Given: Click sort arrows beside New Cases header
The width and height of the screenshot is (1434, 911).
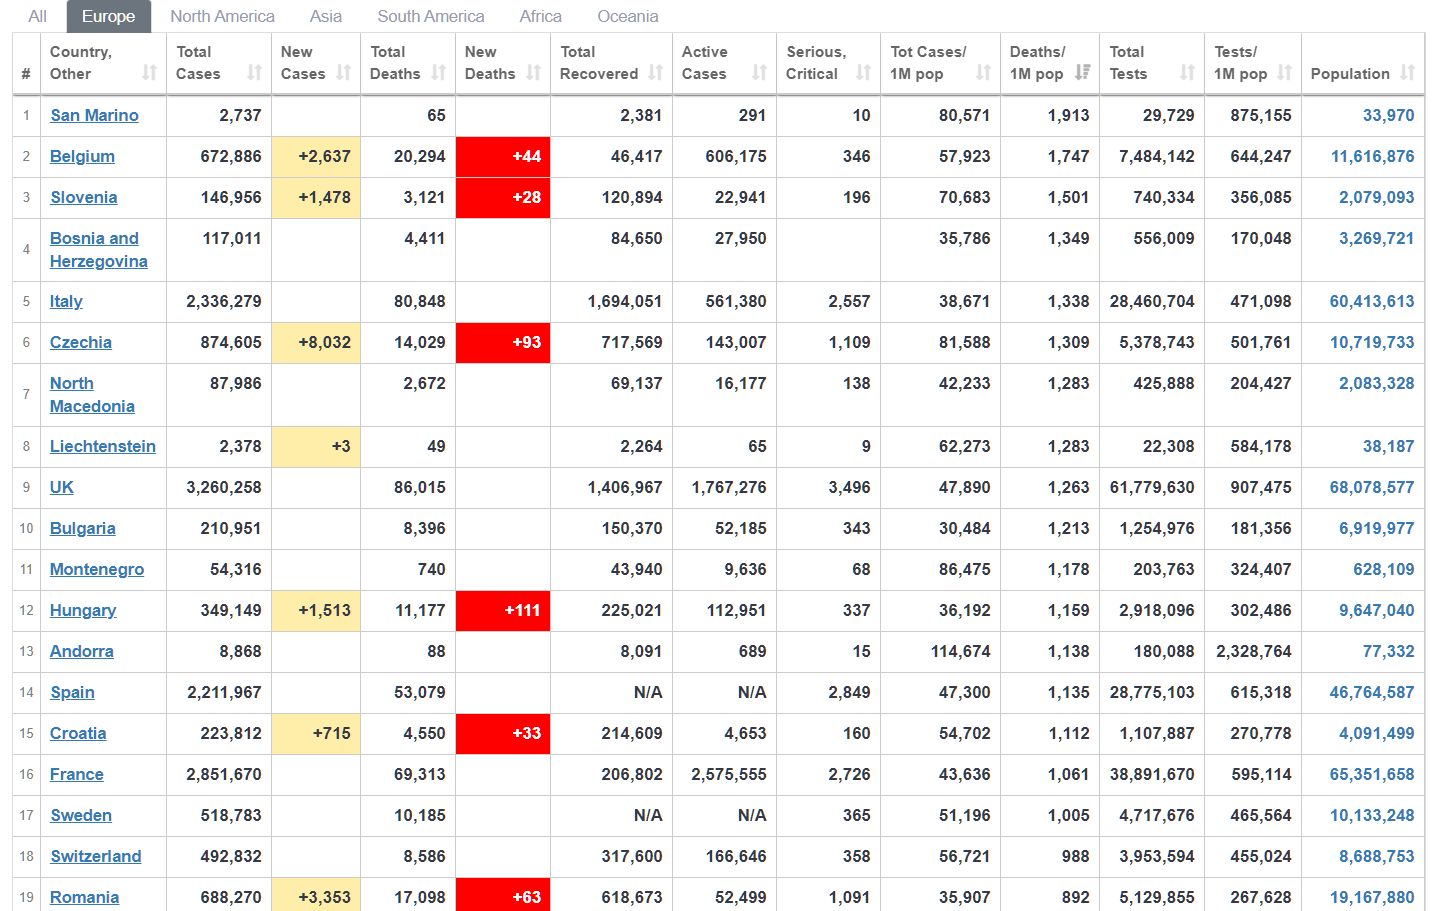Looking at the screenshot, I should tap(344, 73).
